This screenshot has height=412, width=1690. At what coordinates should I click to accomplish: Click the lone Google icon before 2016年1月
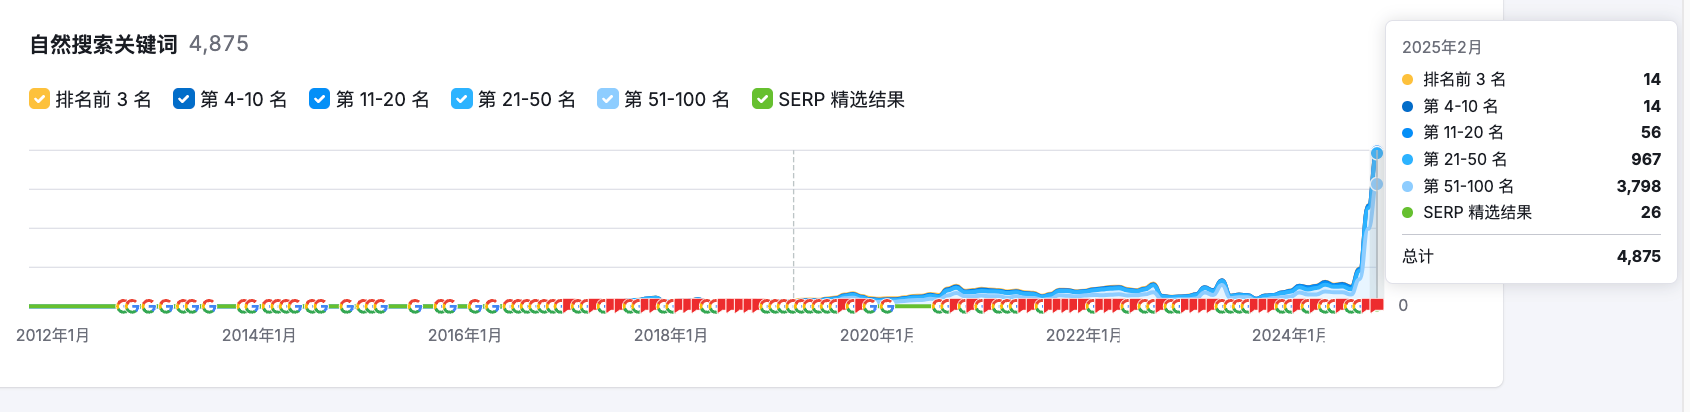click(x=414, y=306)
